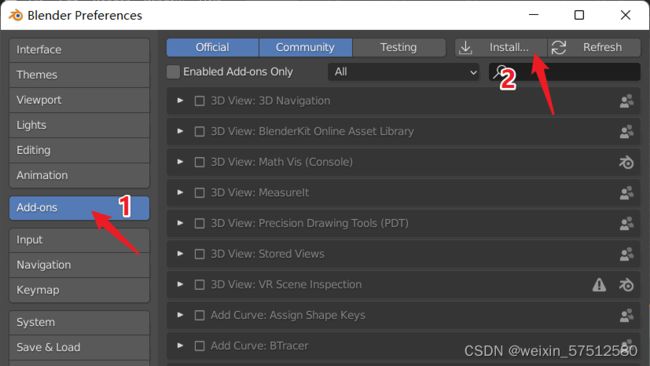
Task: Switch to the Keymap preferences section
Action: tap(79, 290)
